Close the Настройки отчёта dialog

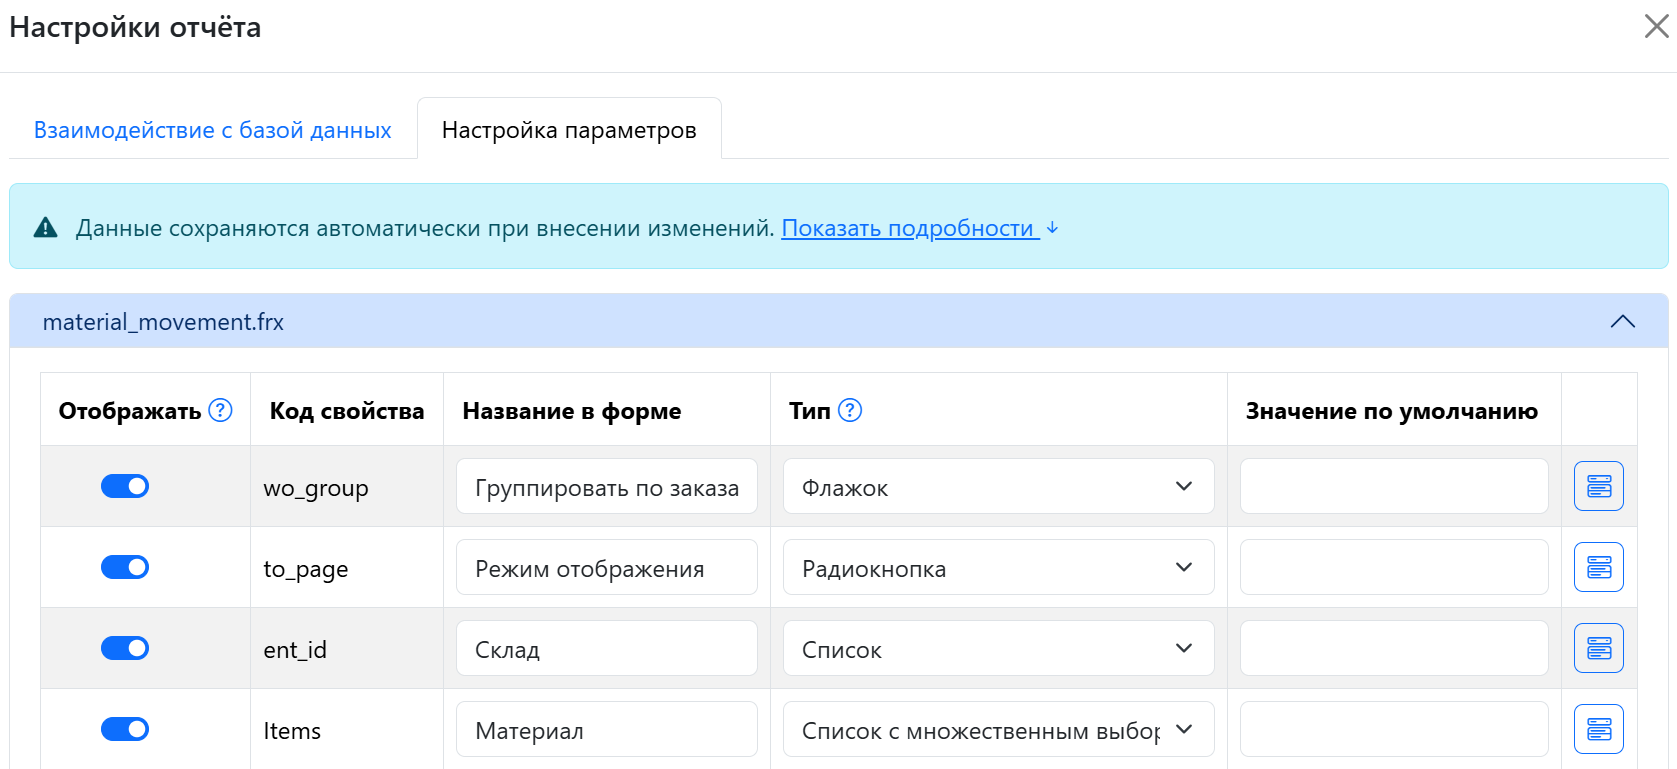pyautogui.click(x=1656, y=27)
